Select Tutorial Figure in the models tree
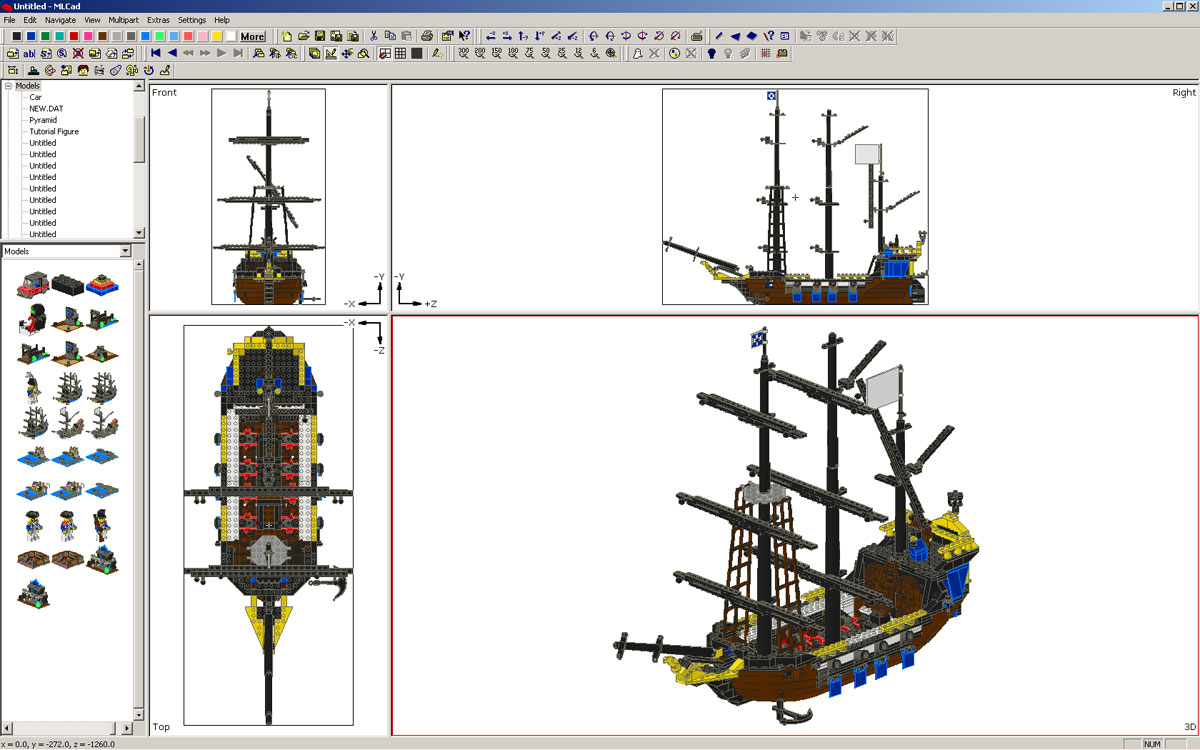Image resolution: width=1200 pixels, height=750 pixels. 53,131
